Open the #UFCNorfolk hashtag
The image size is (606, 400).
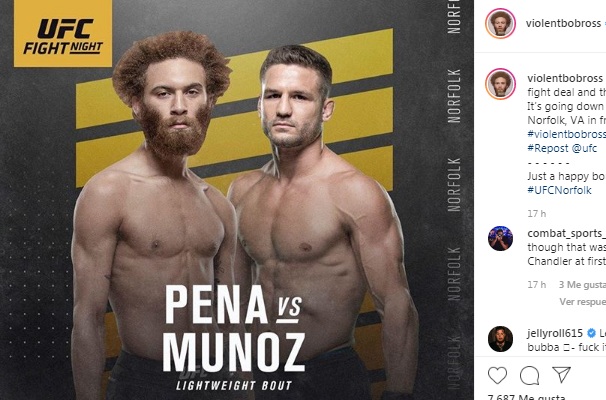click(560, 190)
